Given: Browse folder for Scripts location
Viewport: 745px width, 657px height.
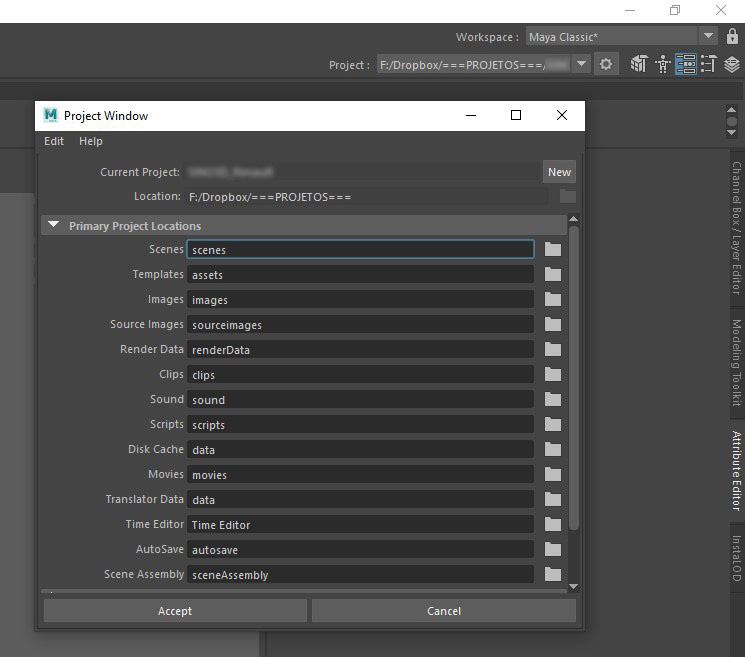Looking at the screenshot, I should (x=553, y=425).
